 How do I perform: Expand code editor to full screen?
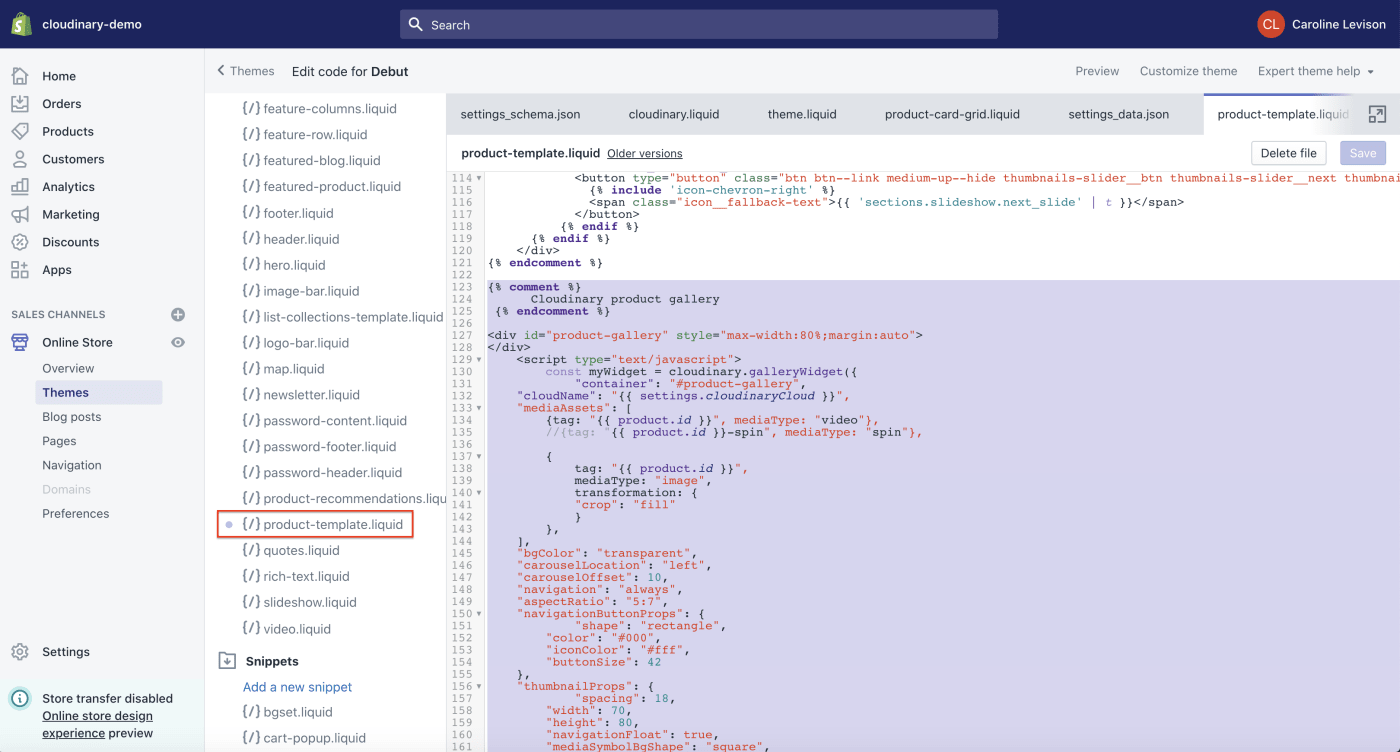pos(1377,114)
